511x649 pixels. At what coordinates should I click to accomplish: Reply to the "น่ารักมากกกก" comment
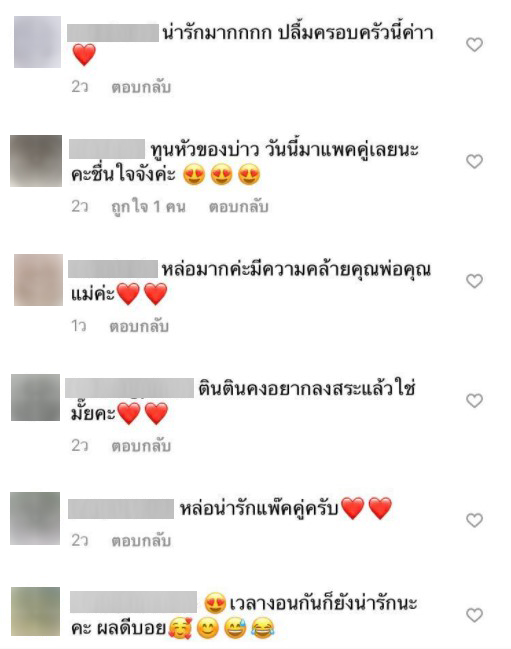[x=141, y=87]
